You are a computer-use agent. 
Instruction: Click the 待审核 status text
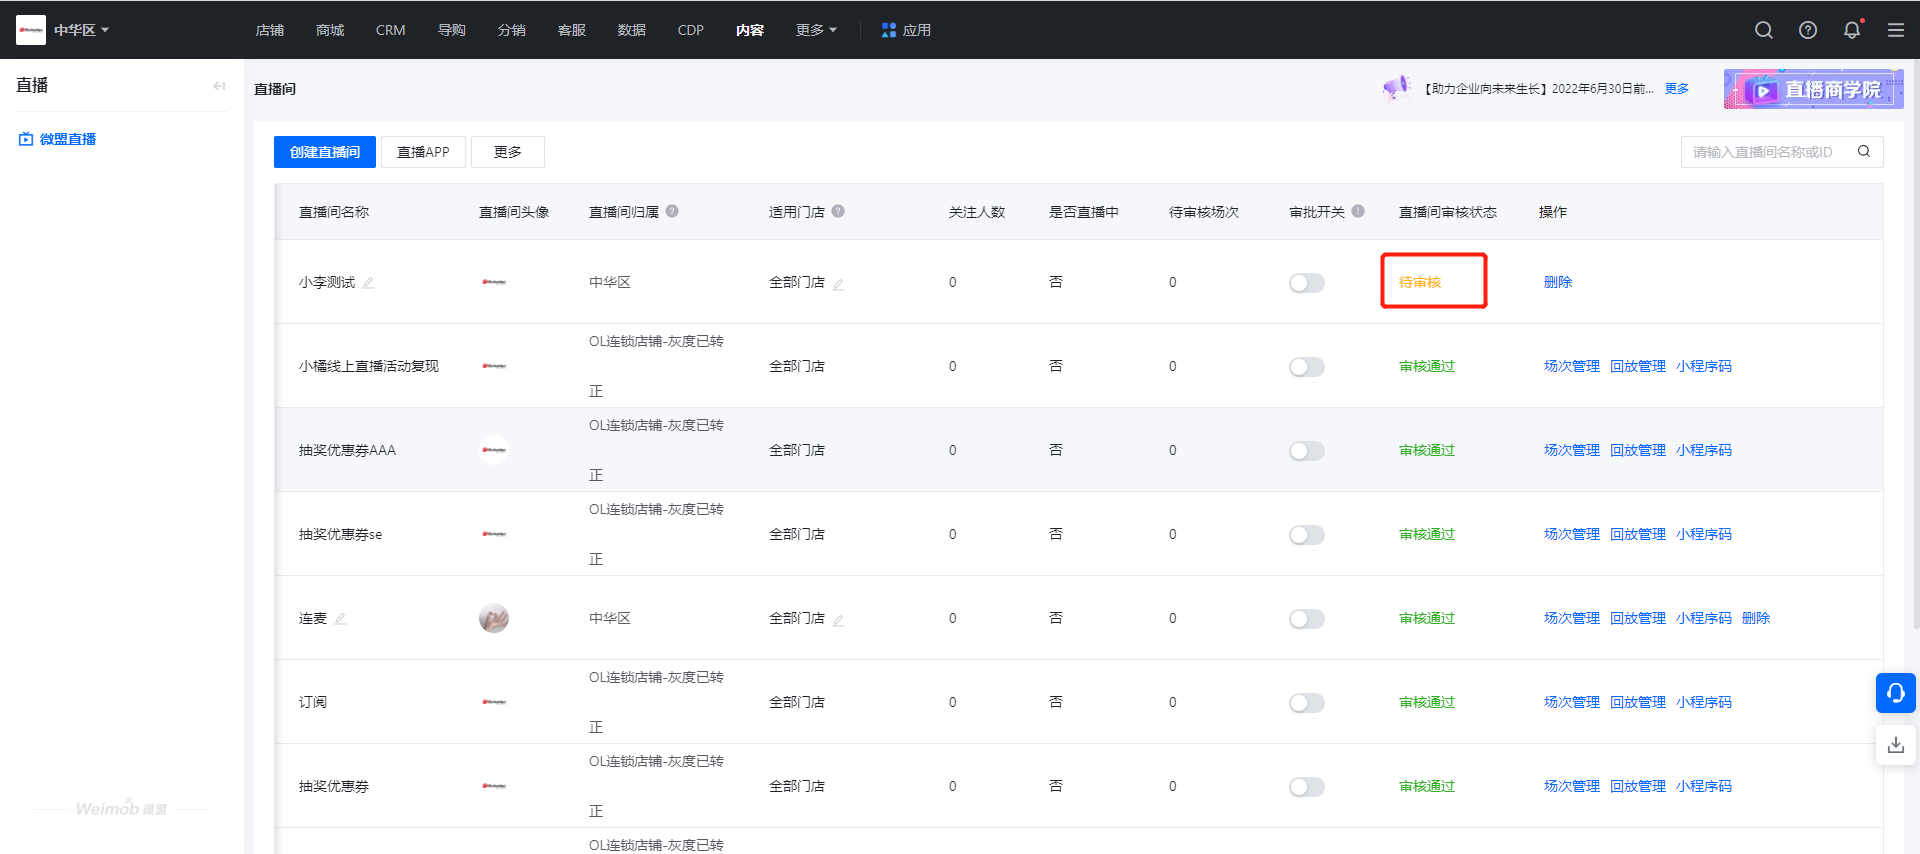click(x=1420, y=282)
